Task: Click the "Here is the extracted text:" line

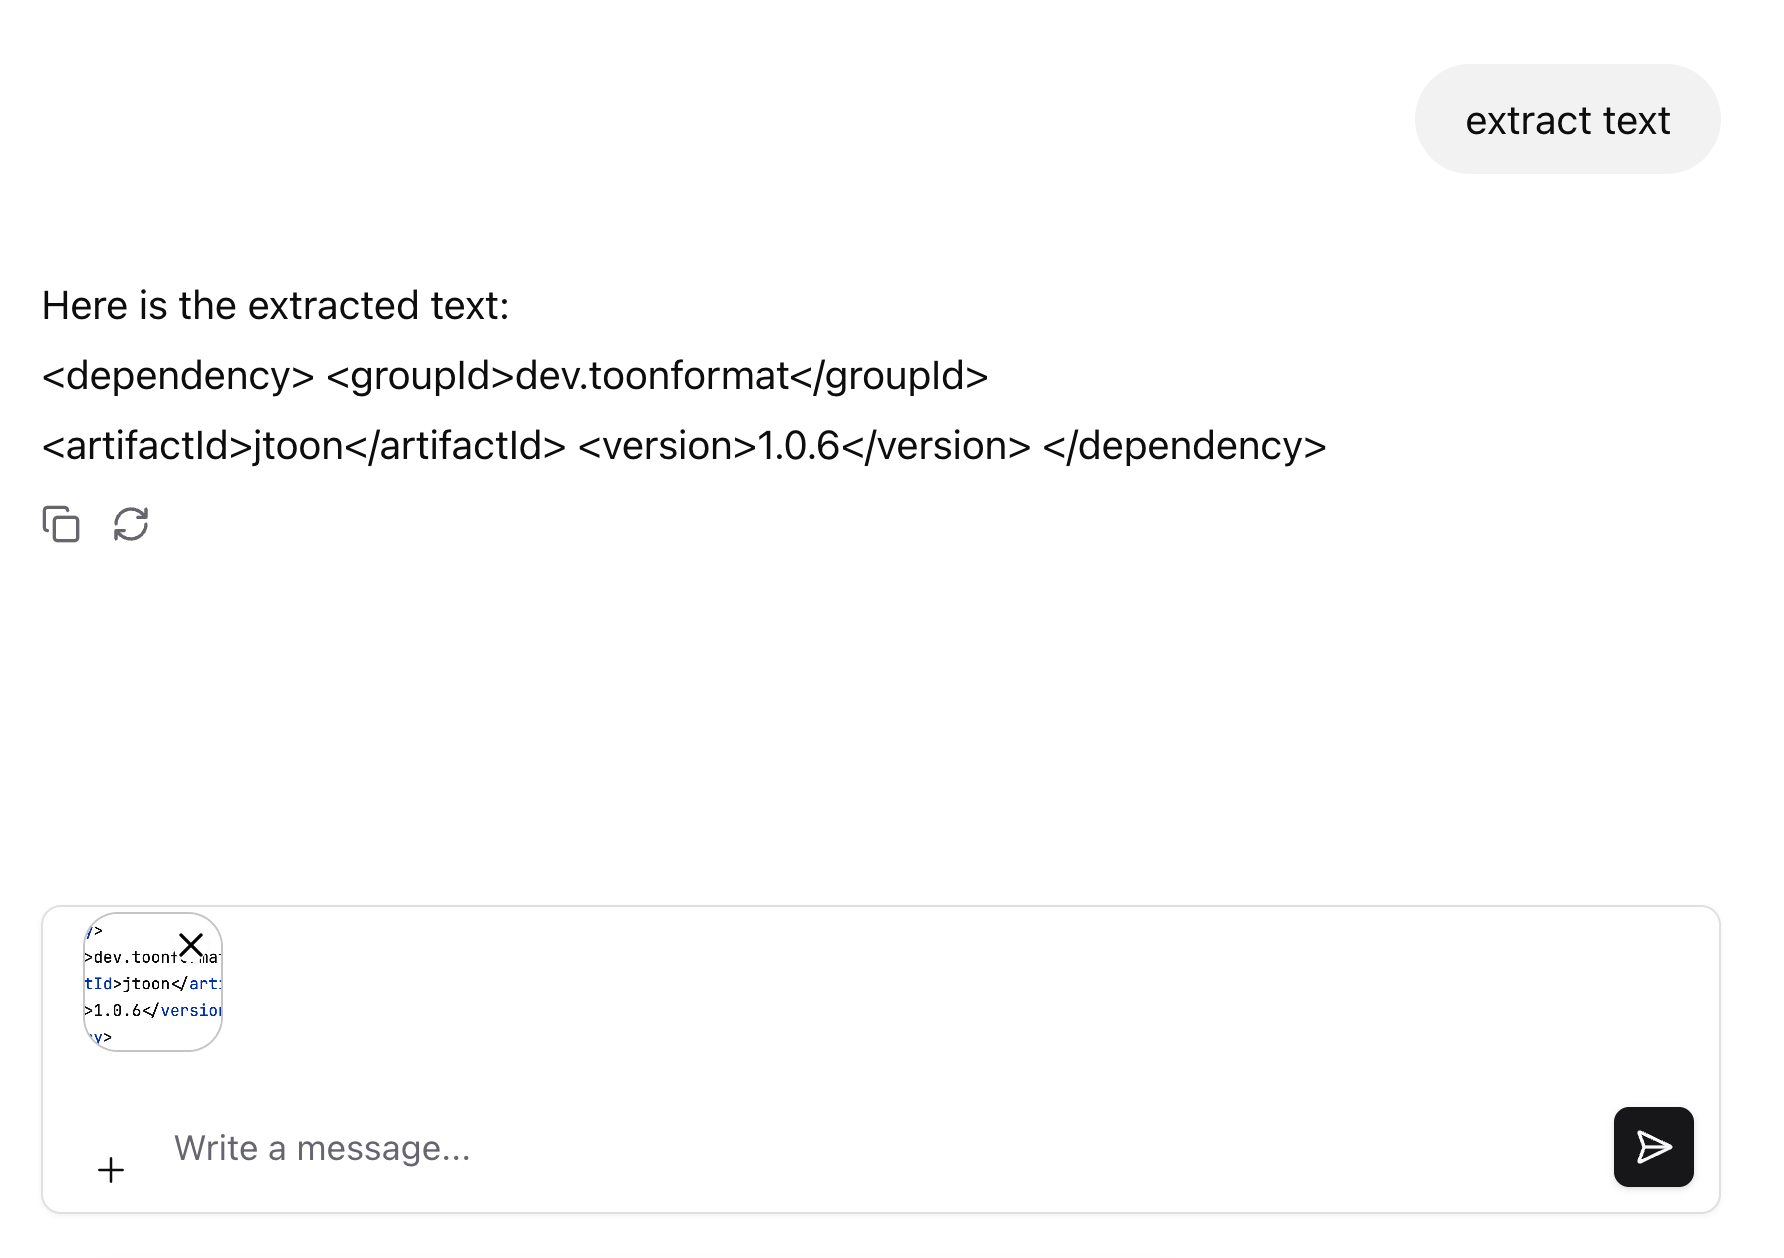Action: pyautogui.click(x=275, y=306)
